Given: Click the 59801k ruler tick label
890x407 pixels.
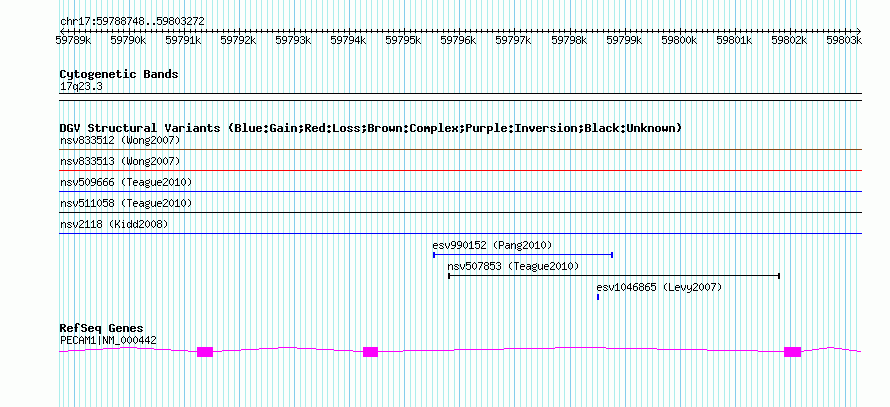Looking at the screenshot, I should (734, 40).
